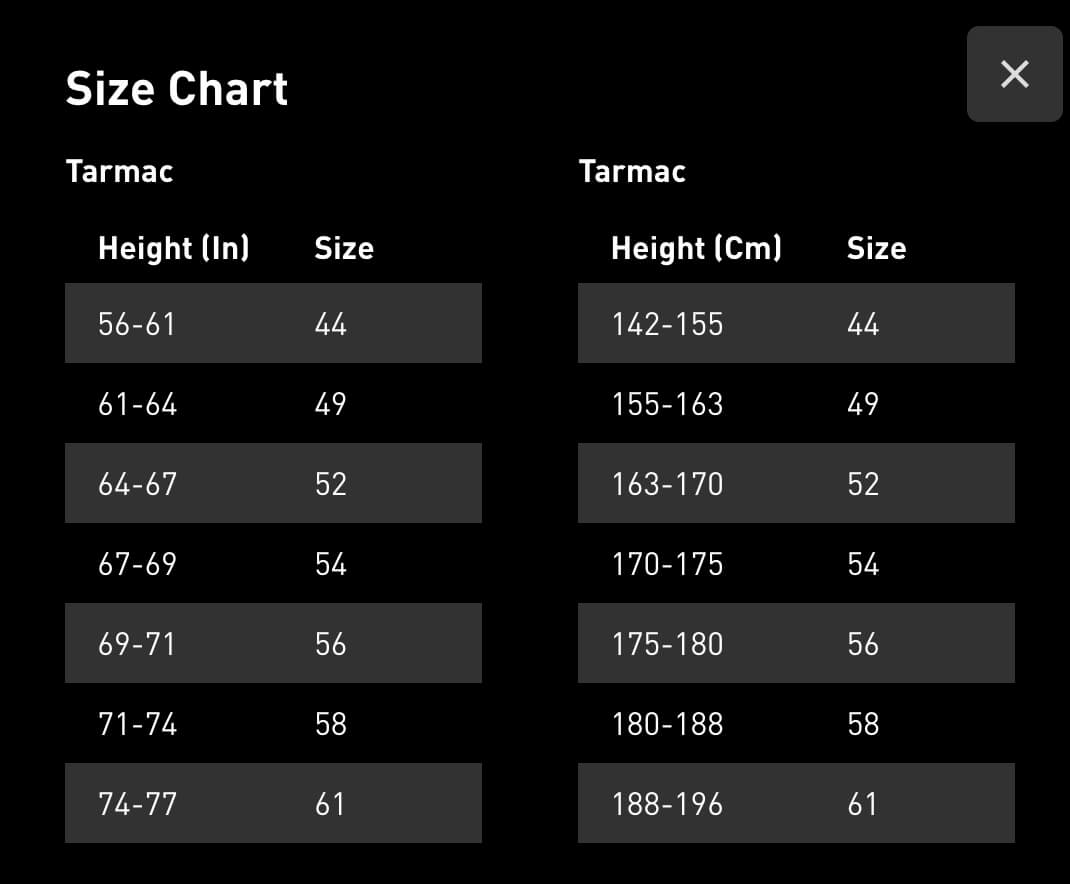Click the 142-155 cm height cell

(x=667, y=324)
